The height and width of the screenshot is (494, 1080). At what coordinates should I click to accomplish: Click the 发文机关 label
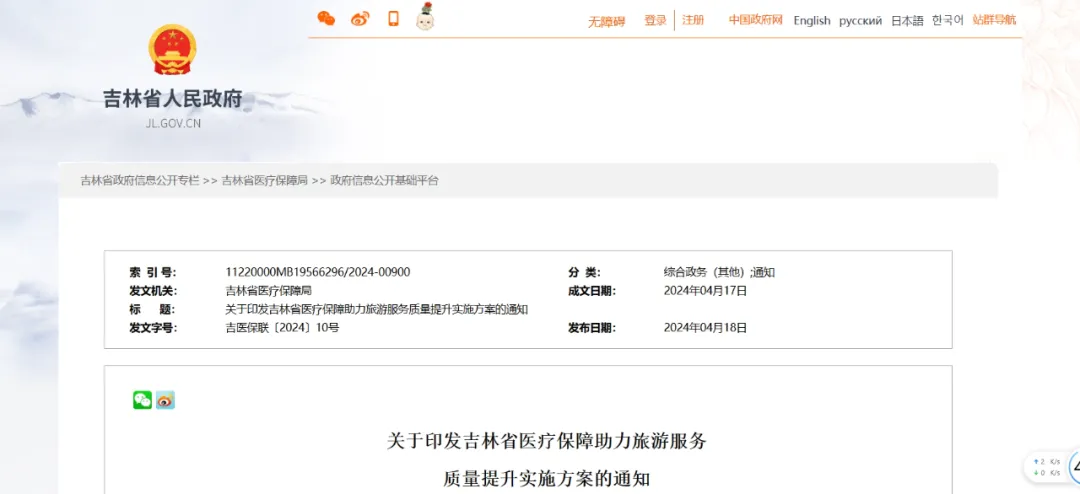tap(152, 291)
